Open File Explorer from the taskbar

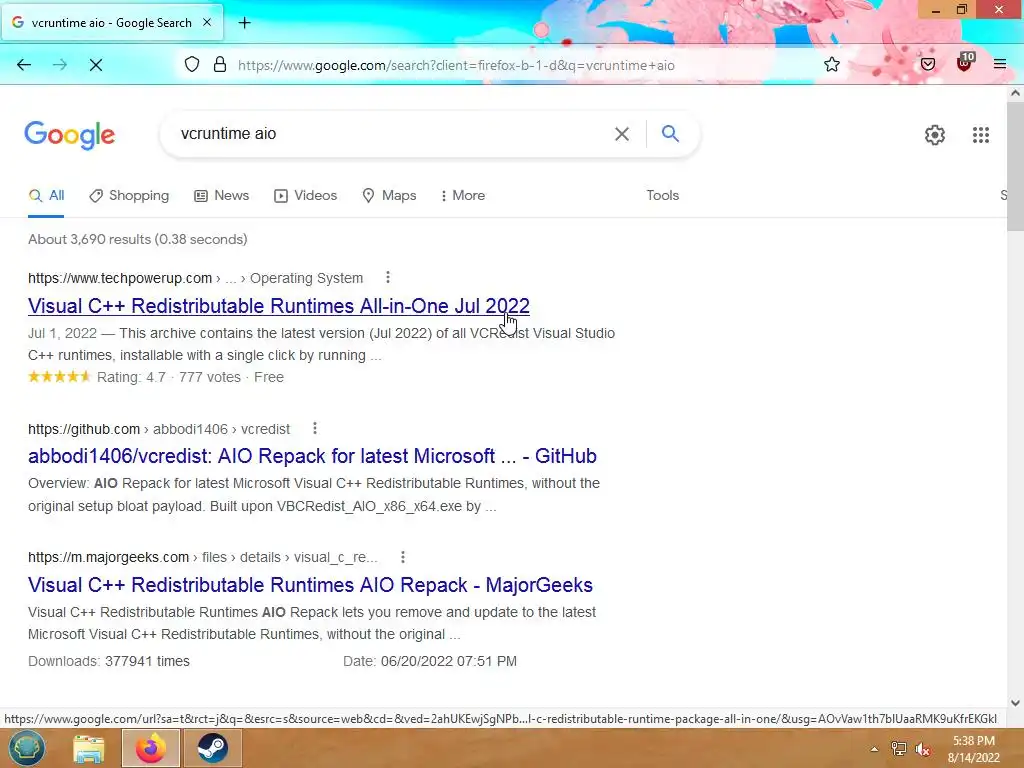click(x=89, y=748)
